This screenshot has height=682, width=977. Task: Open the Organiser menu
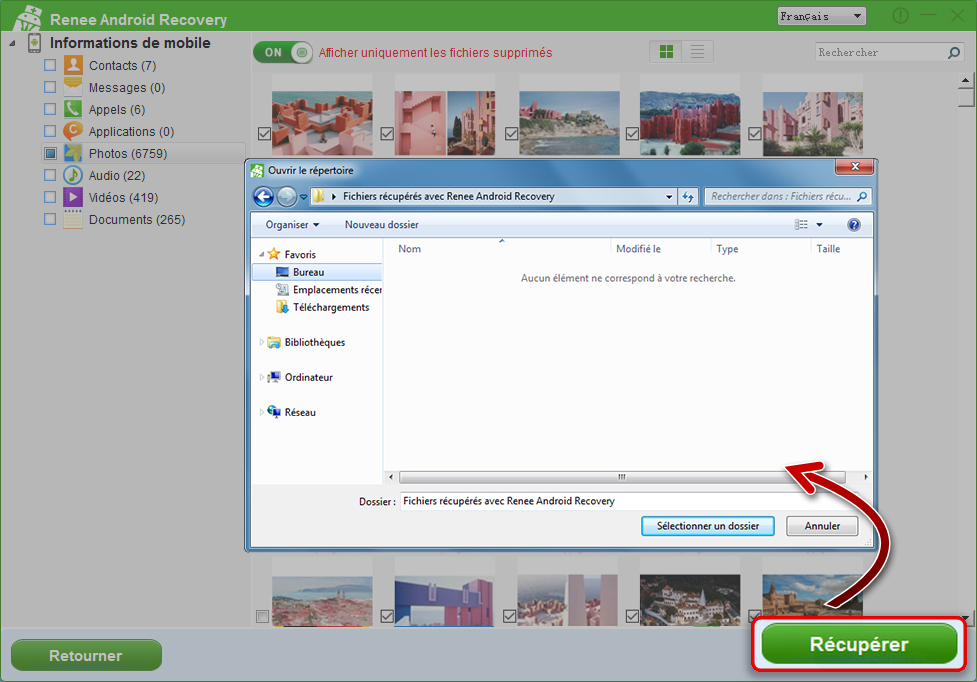coord(292,225)
